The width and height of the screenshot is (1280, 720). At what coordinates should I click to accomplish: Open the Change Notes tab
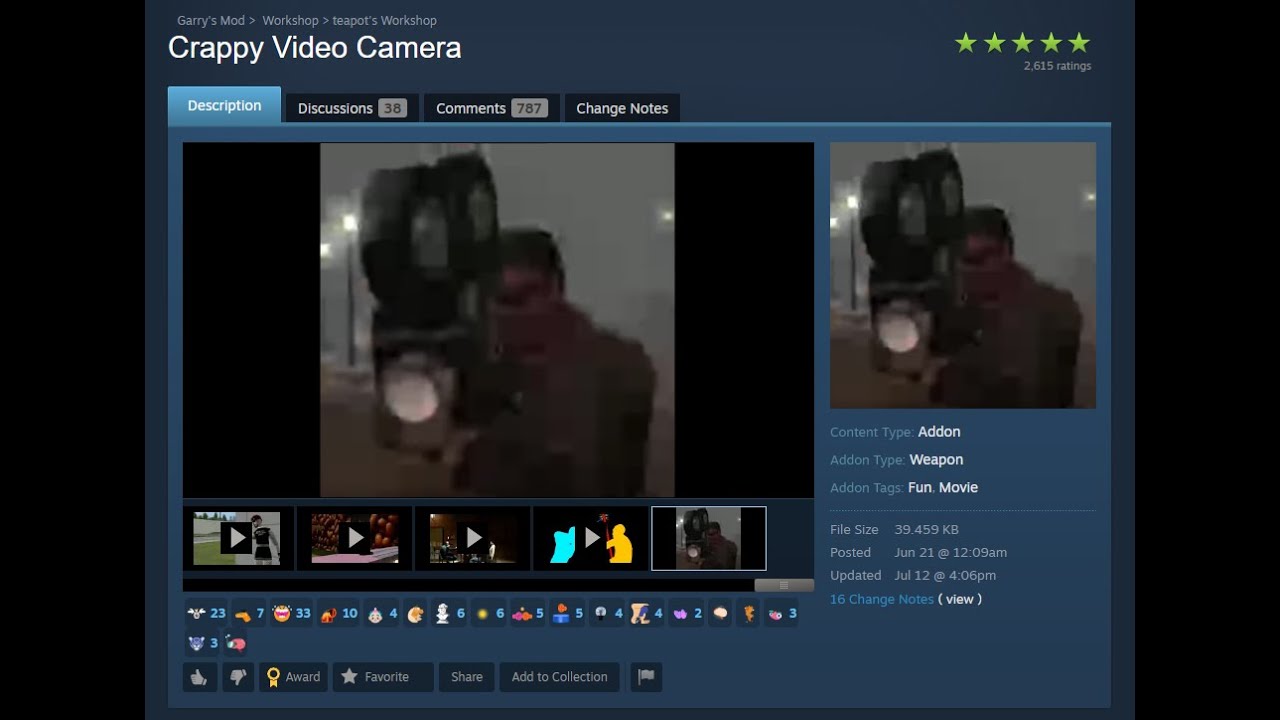622,108
